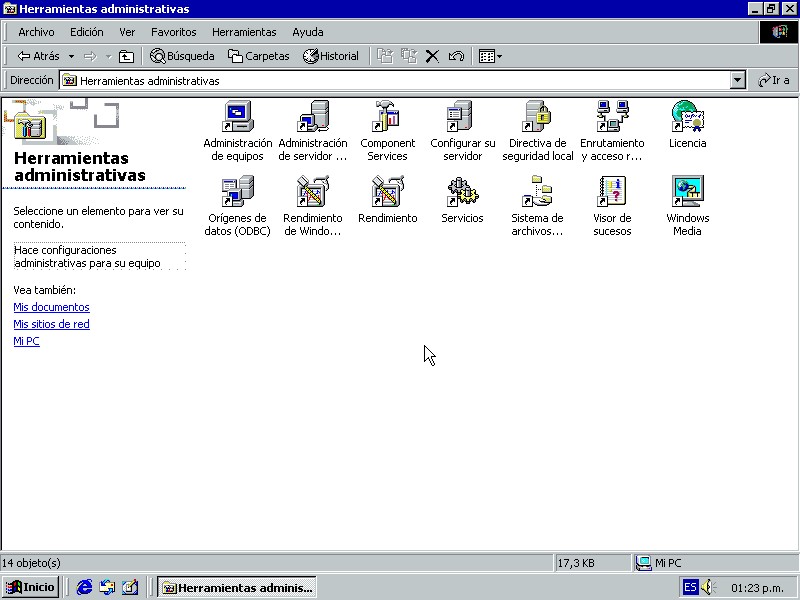Click the Move To toolbar icon
Image resolution: width=800 pixels, height=600 pixels.
click(385, 56)
